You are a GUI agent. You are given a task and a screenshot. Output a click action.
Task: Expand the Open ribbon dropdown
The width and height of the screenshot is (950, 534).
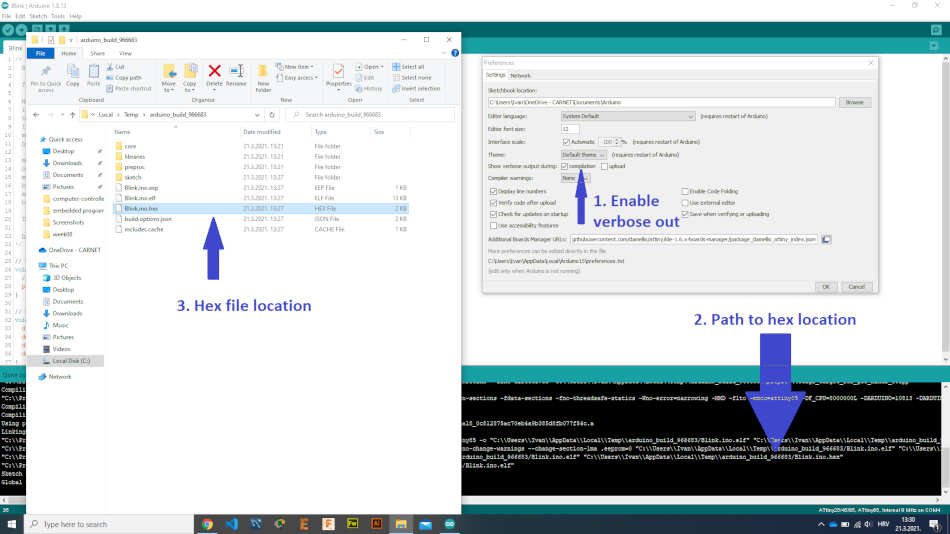370,67
